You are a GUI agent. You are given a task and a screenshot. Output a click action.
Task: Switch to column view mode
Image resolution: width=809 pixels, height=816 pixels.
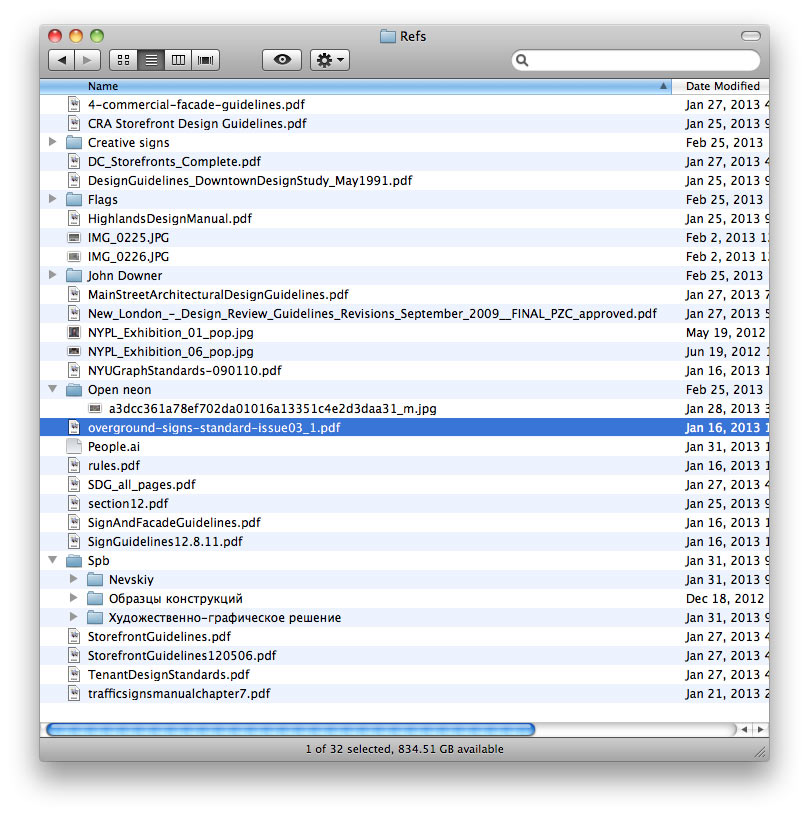tap(179, 61)
